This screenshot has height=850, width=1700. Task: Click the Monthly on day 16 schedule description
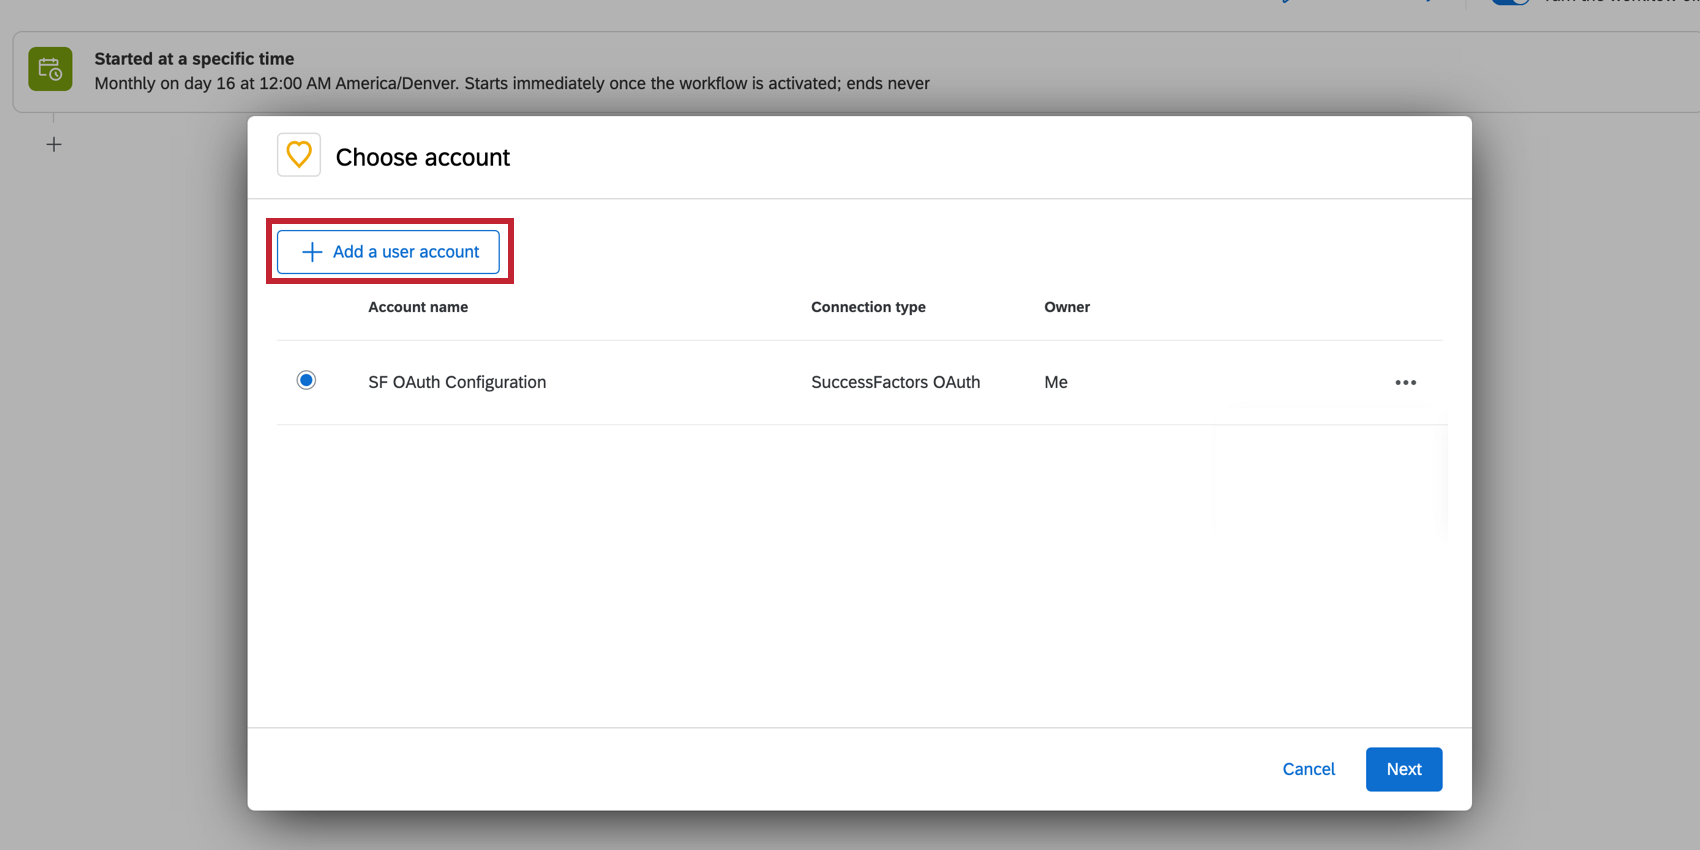(x=512, y=83)
